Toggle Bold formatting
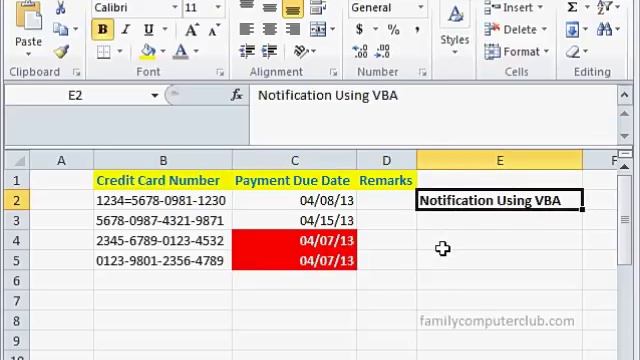Screen dimensions: 640x360 102,30
